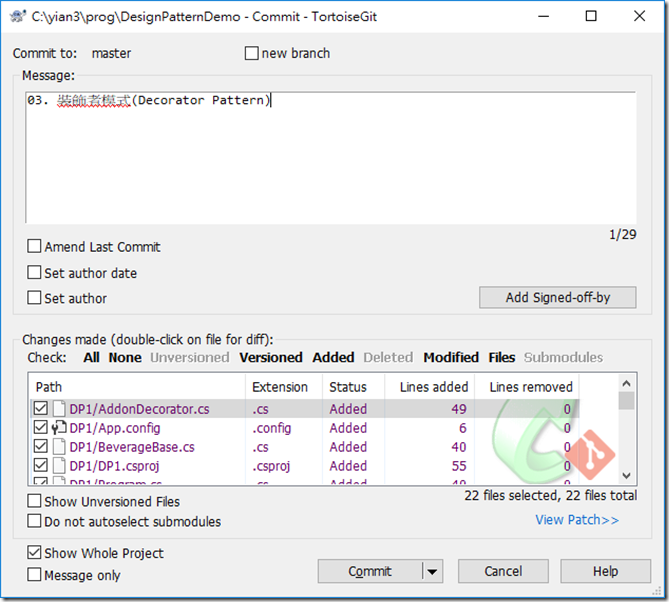Check Modified files
Image resolution: width=669 pixels, height=602 pixels.
[451, 358]
